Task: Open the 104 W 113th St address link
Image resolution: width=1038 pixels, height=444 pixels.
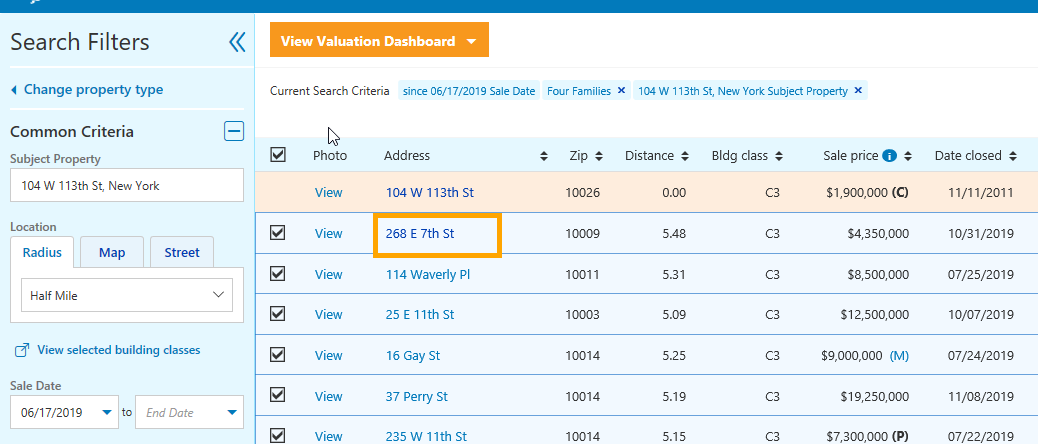Action: coord(430,193)
